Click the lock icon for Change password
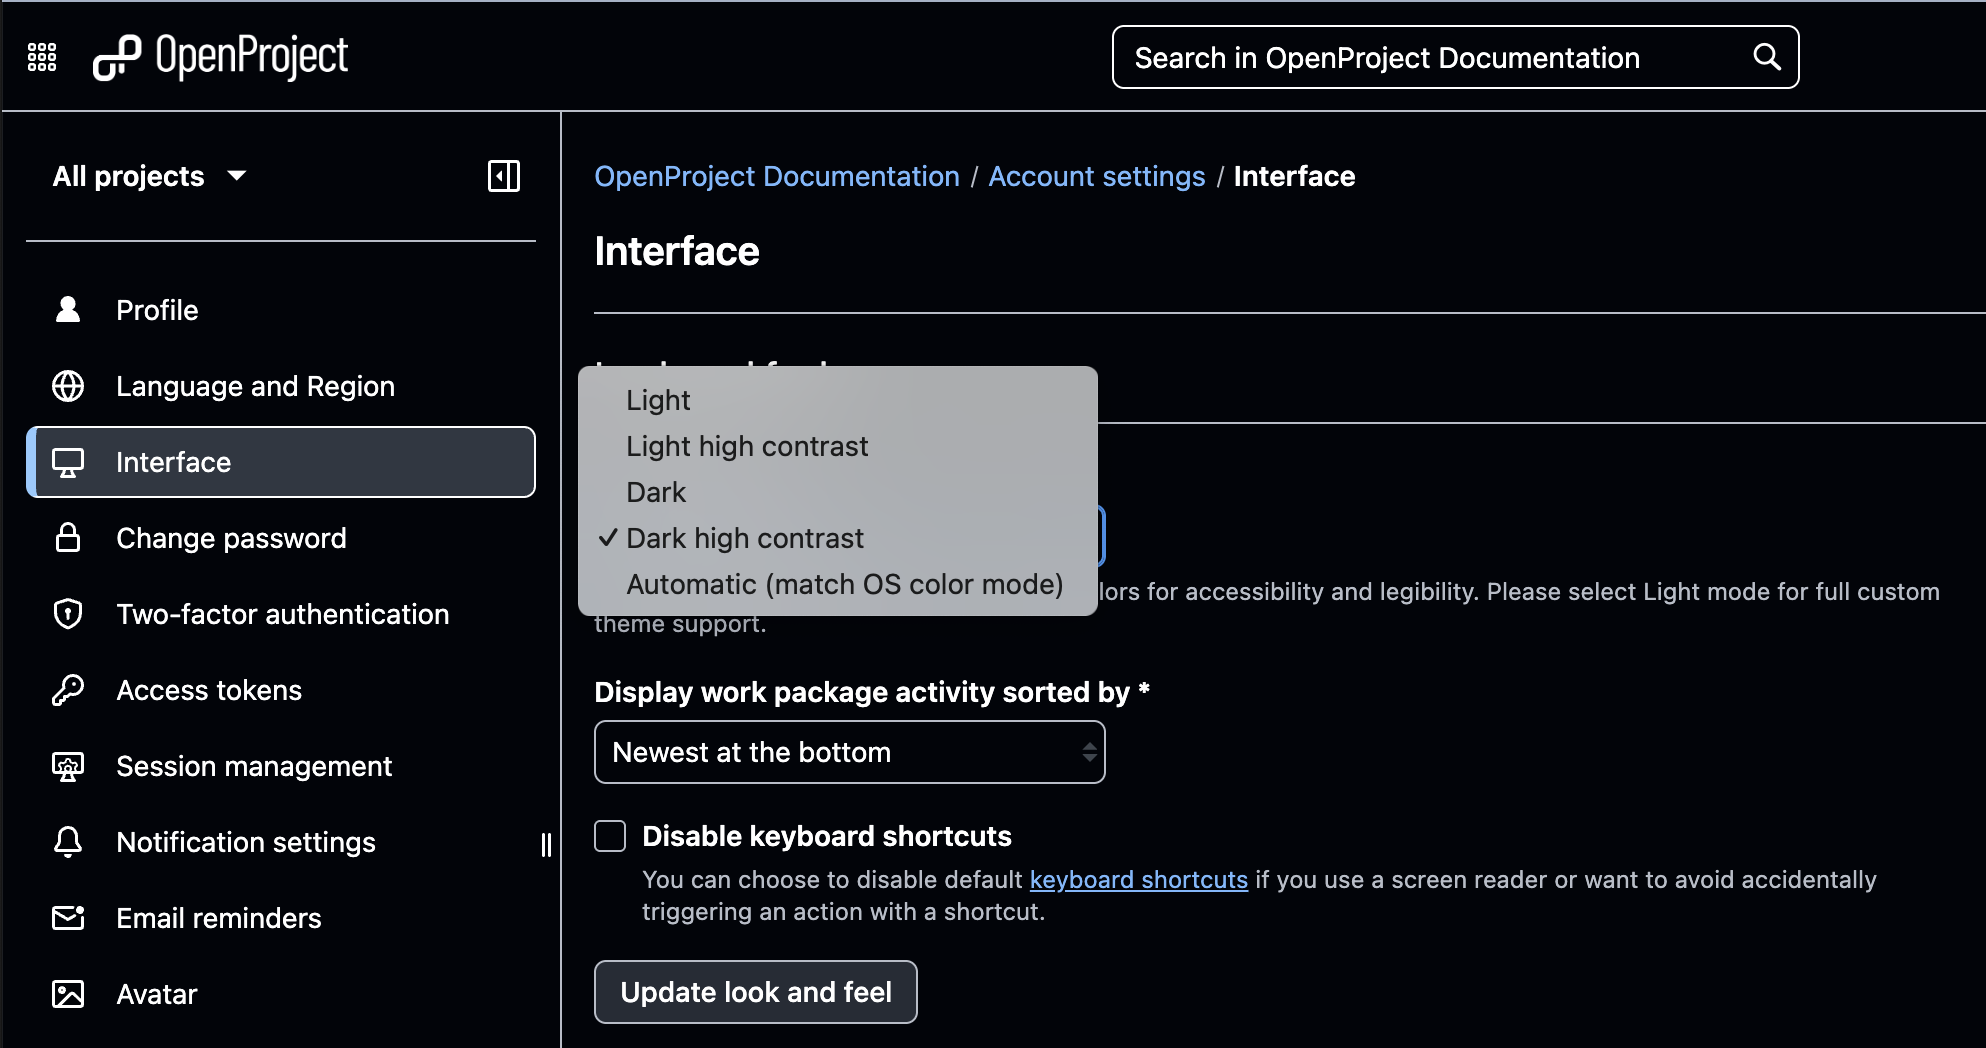This screenshot has width=1986, height=1048. [x=68, y=538]
